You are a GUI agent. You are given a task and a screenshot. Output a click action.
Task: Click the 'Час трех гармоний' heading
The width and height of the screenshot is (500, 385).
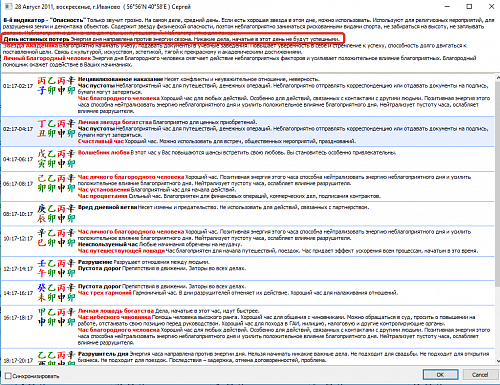[x=105, y=293]
